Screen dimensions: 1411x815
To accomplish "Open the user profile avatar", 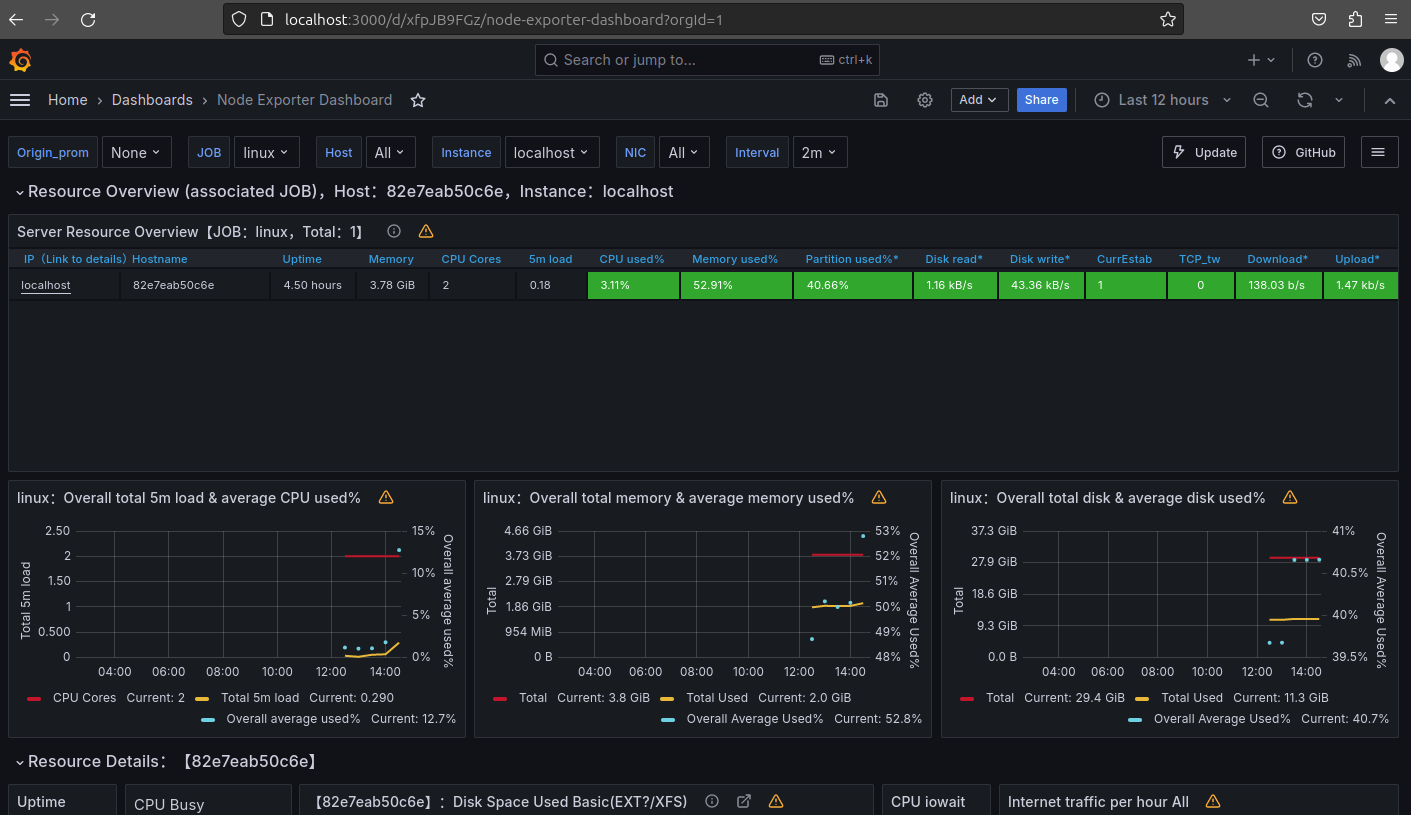I will (1391, 60).
